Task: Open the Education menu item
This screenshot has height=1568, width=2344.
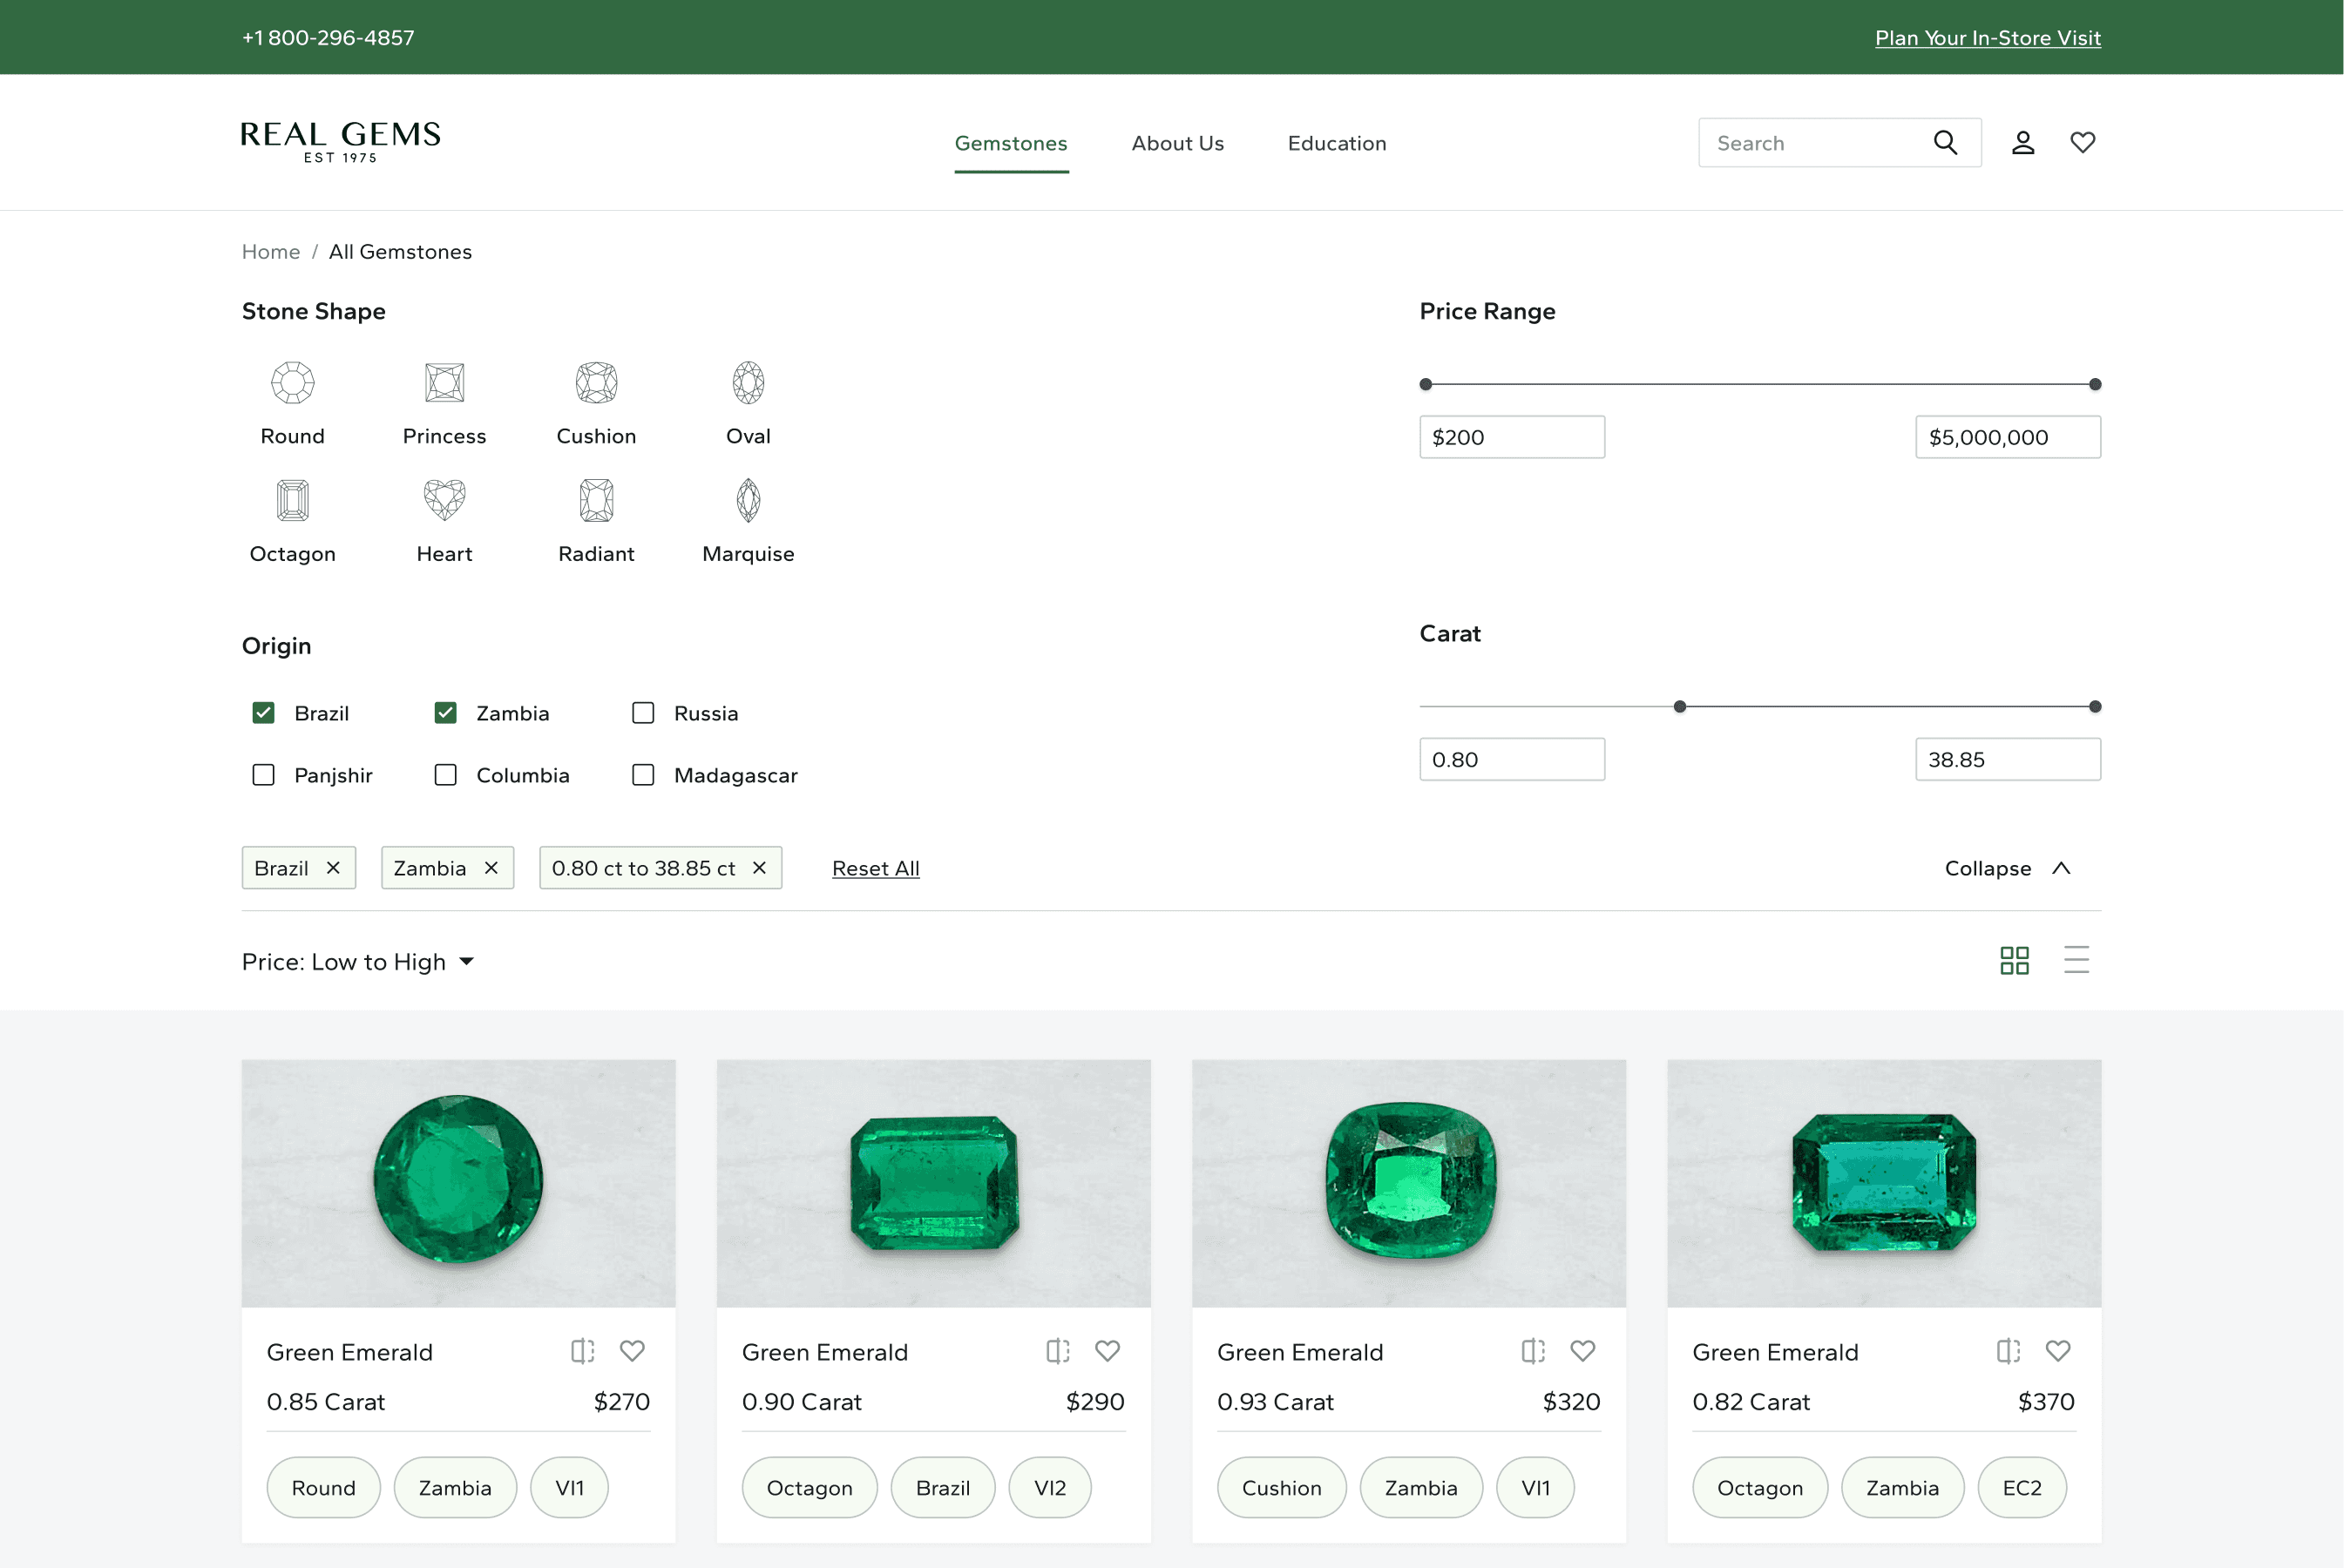Action: [1336, 143]
